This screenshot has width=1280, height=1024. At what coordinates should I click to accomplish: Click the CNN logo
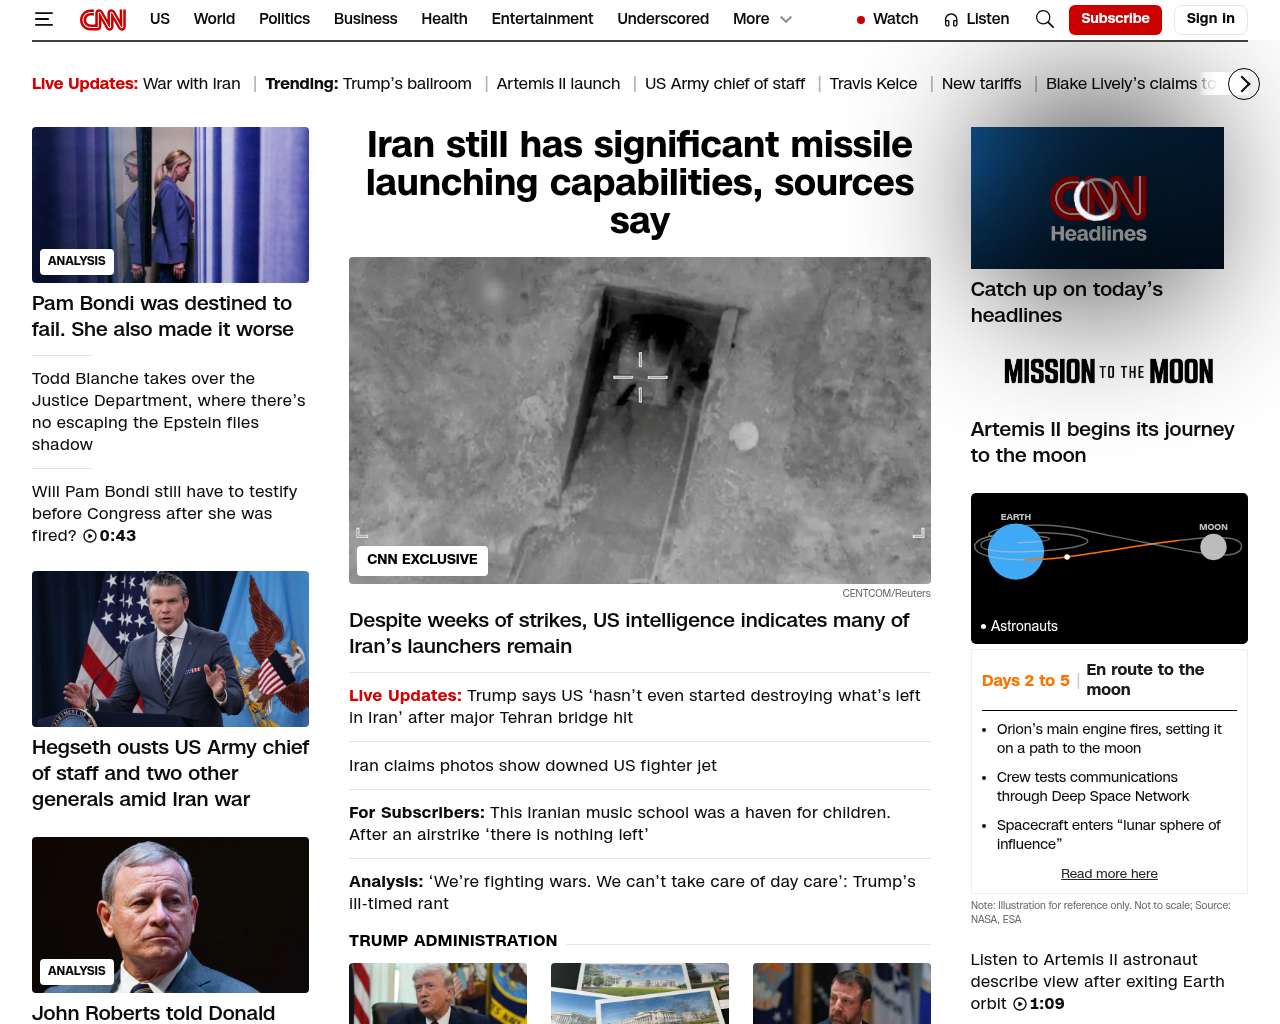point(103,19)
